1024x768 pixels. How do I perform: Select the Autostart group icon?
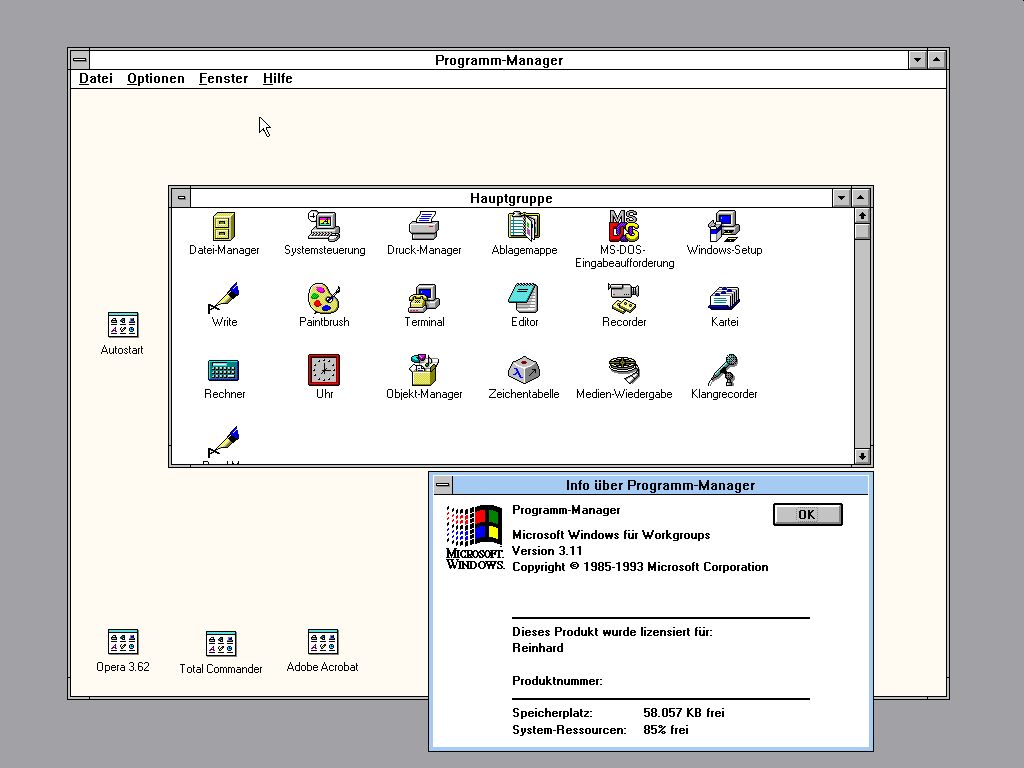click(123, 325)
